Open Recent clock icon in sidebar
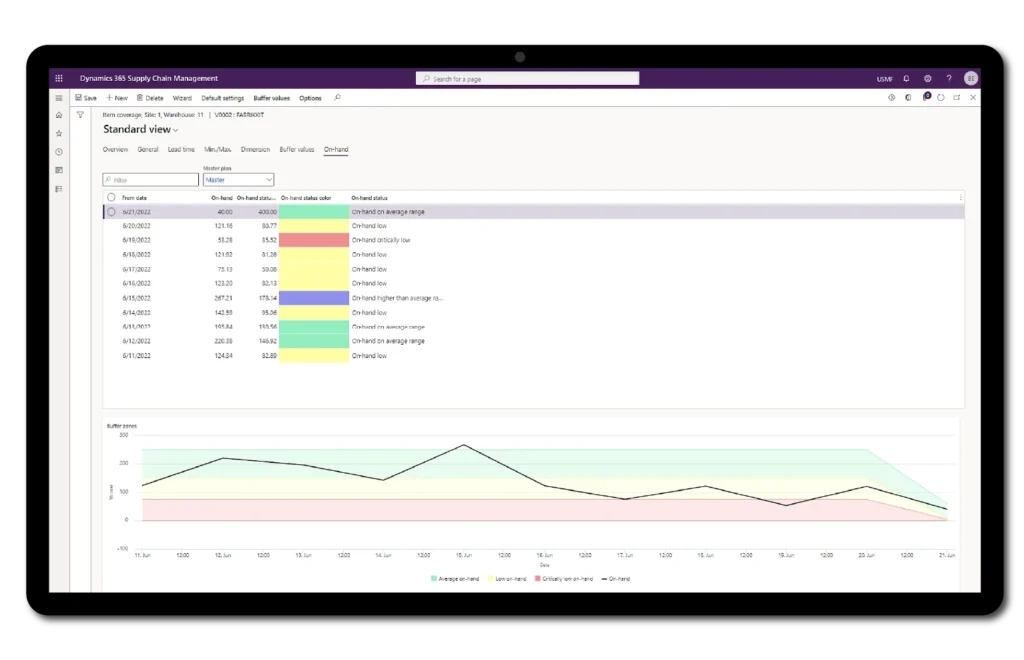Image resolution: width=1024 pixels, height=660 pixels. 59,152
